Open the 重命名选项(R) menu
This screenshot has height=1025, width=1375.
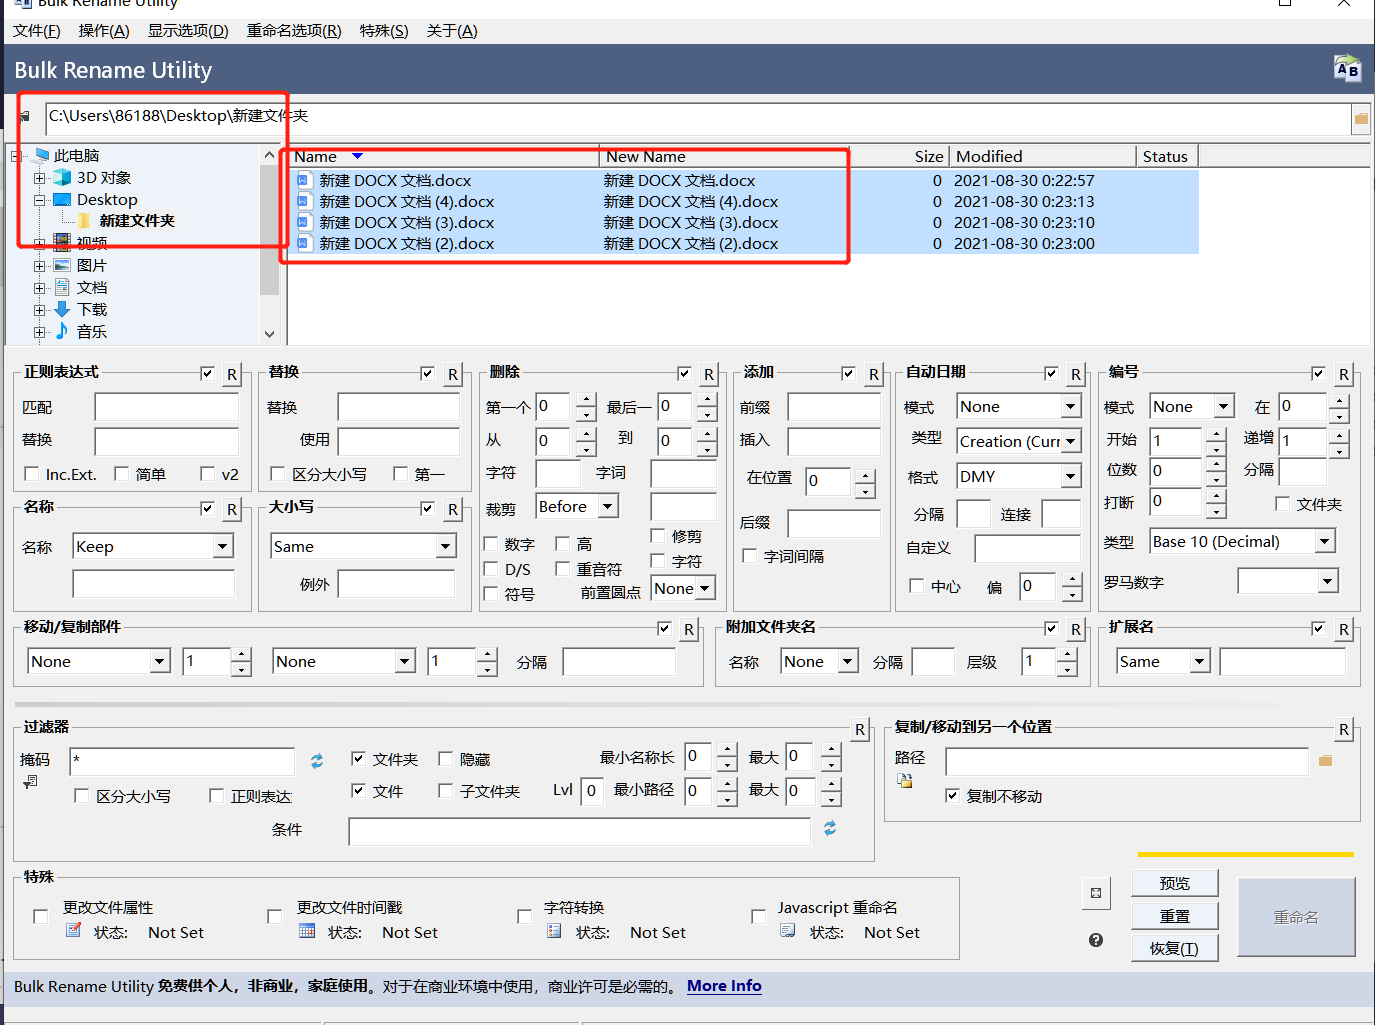pos(294,31)
